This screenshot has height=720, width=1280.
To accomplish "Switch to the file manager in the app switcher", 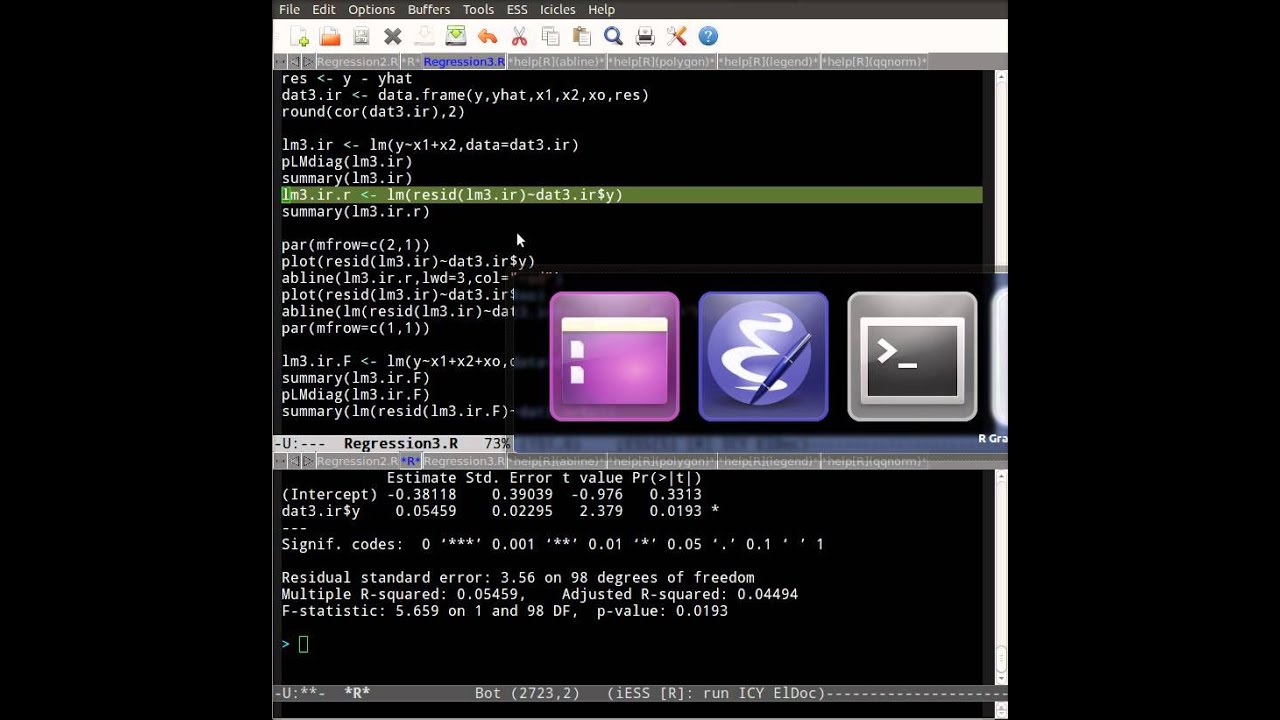I will click(615, 357).
